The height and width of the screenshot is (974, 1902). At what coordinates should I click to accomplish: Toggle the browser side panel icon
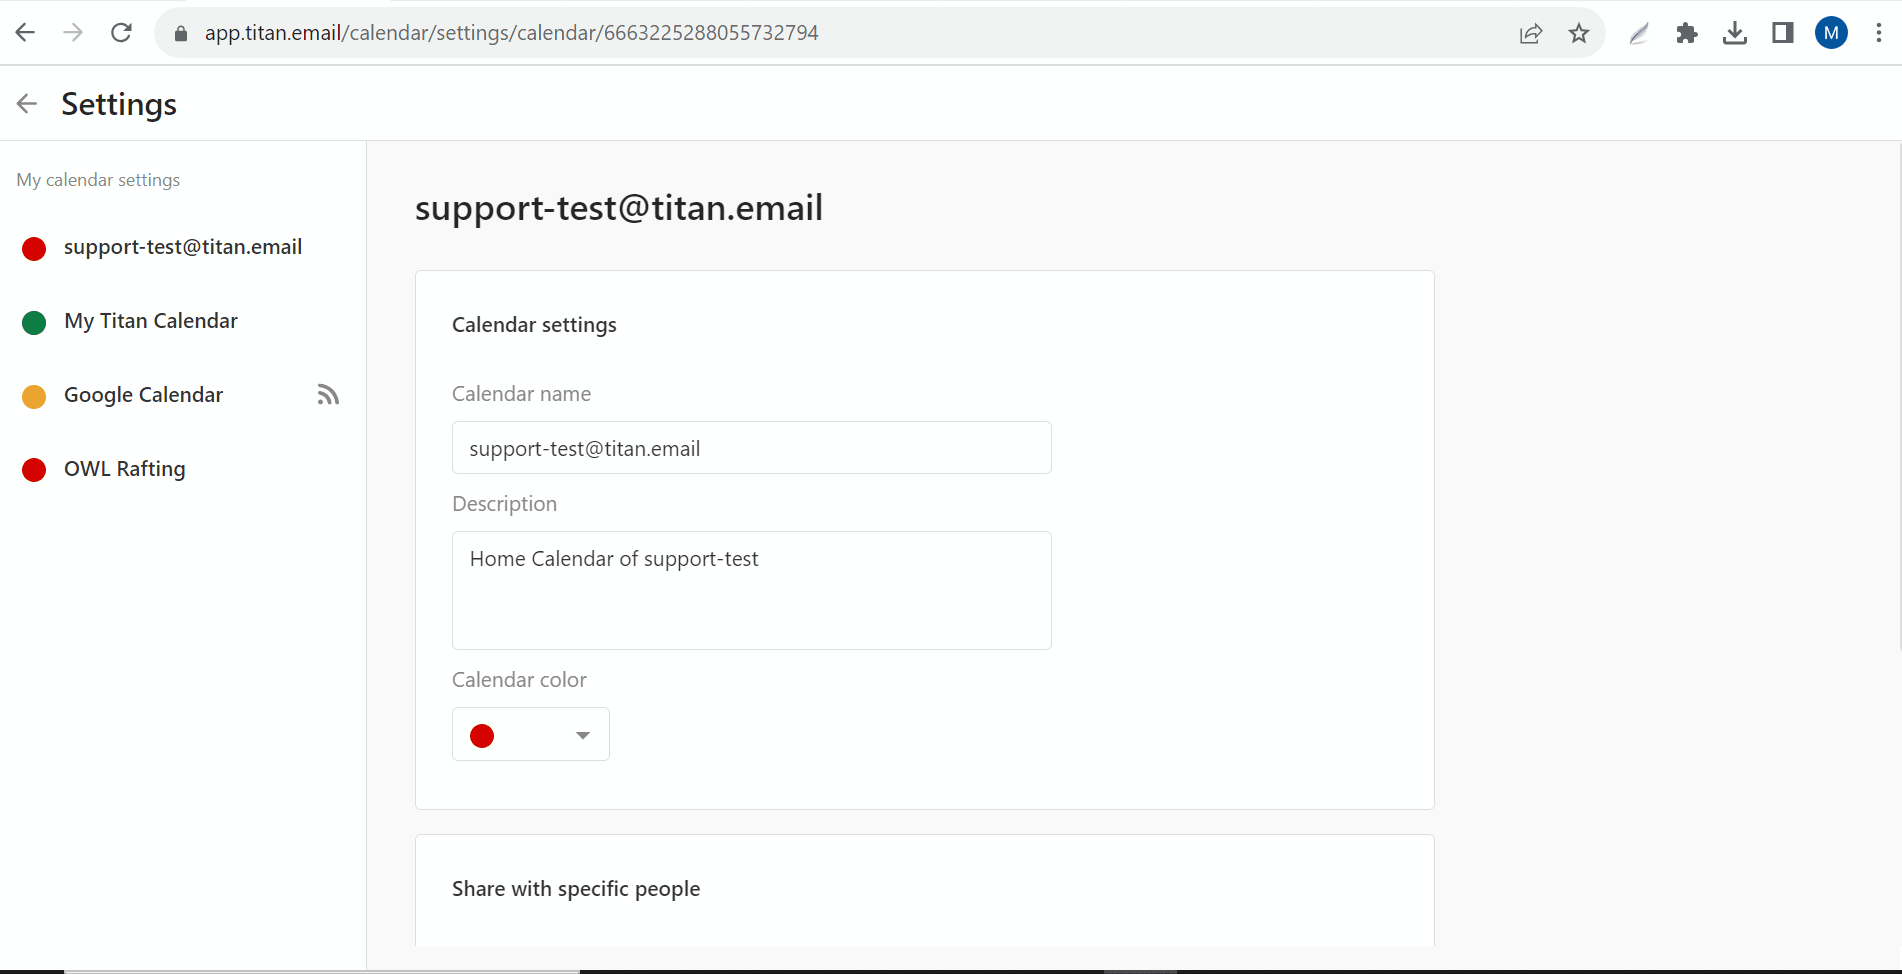click(1783, 33)
